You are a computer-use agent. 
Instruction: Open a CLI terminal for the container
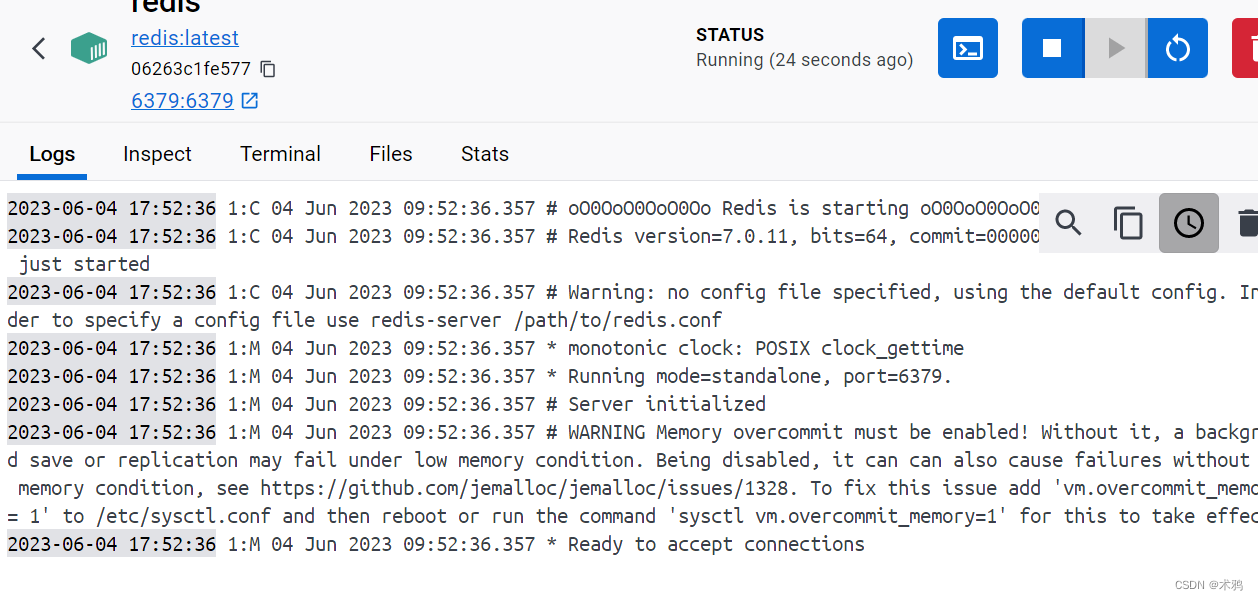(966, 47)
